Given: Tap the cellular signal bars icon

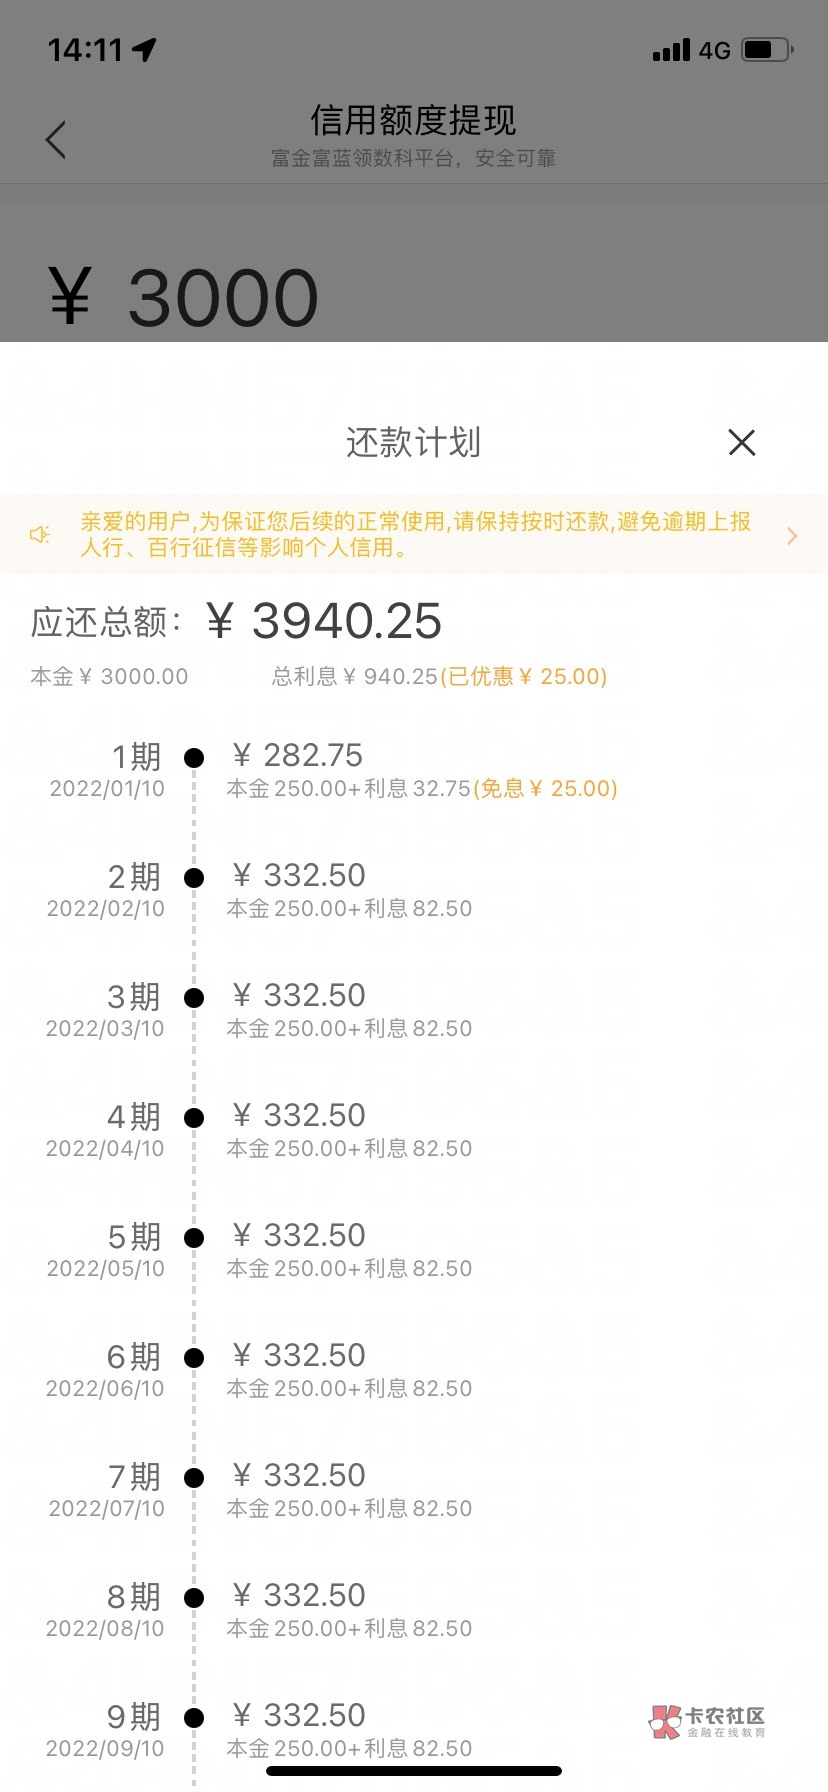Looking at the screenshot, I should click(x=671, y=50).
